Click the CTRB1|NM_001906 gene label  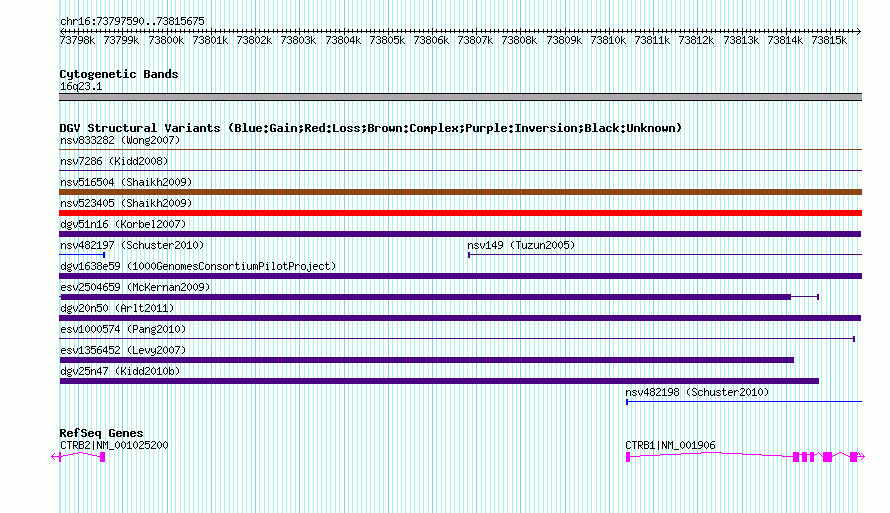[x=670, y=445]
